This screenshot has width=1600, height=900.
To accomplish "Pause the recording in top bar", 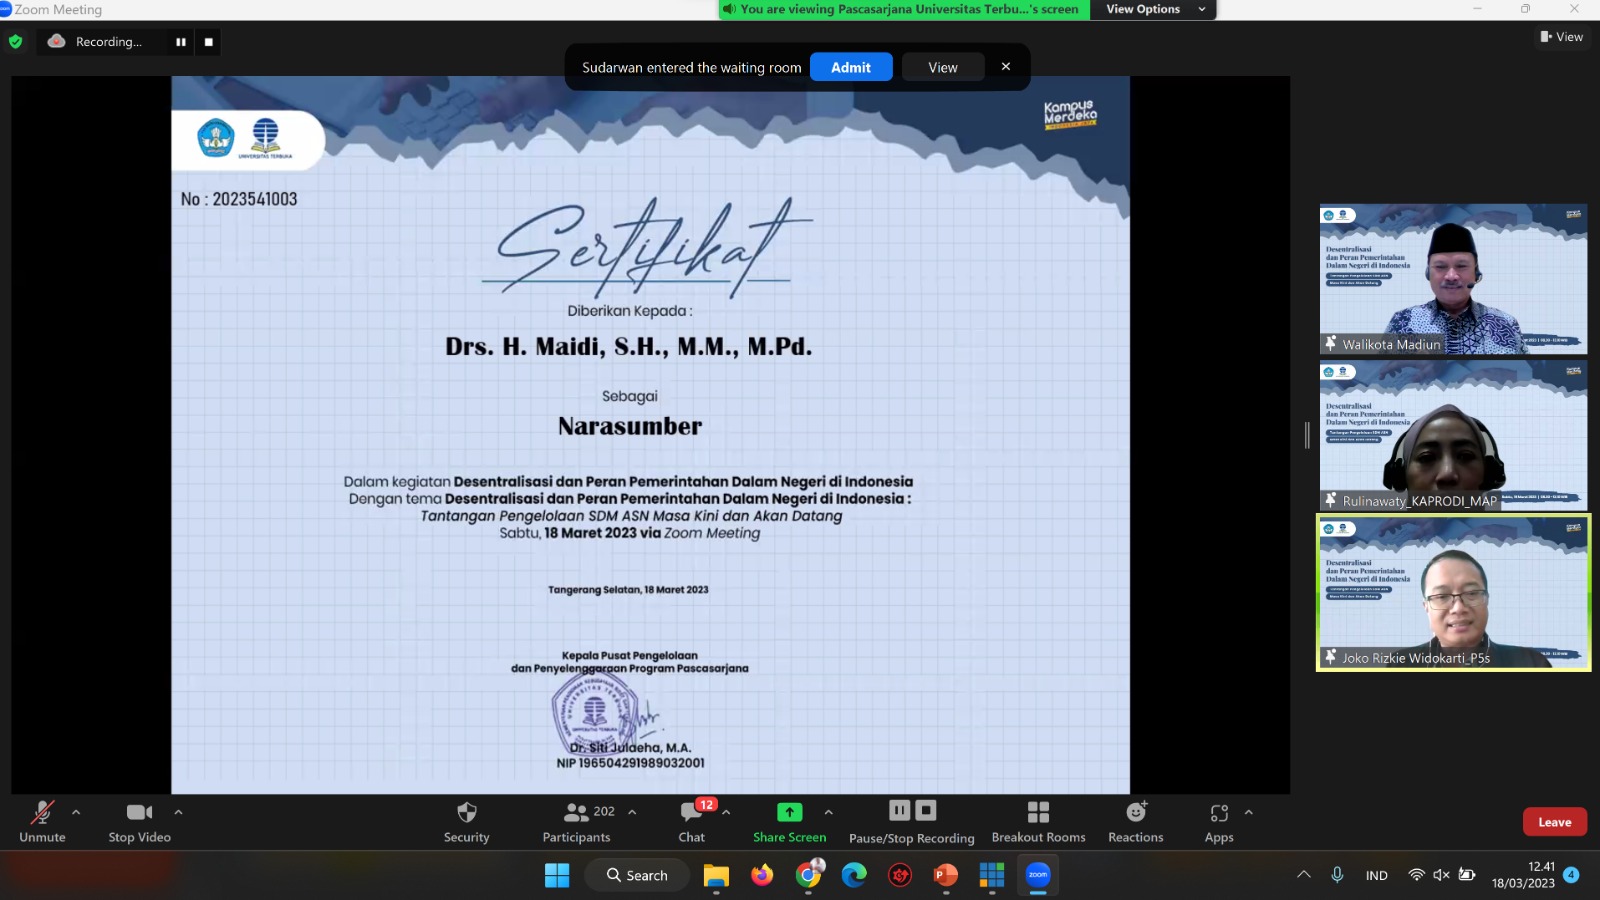I will (181, 42).
